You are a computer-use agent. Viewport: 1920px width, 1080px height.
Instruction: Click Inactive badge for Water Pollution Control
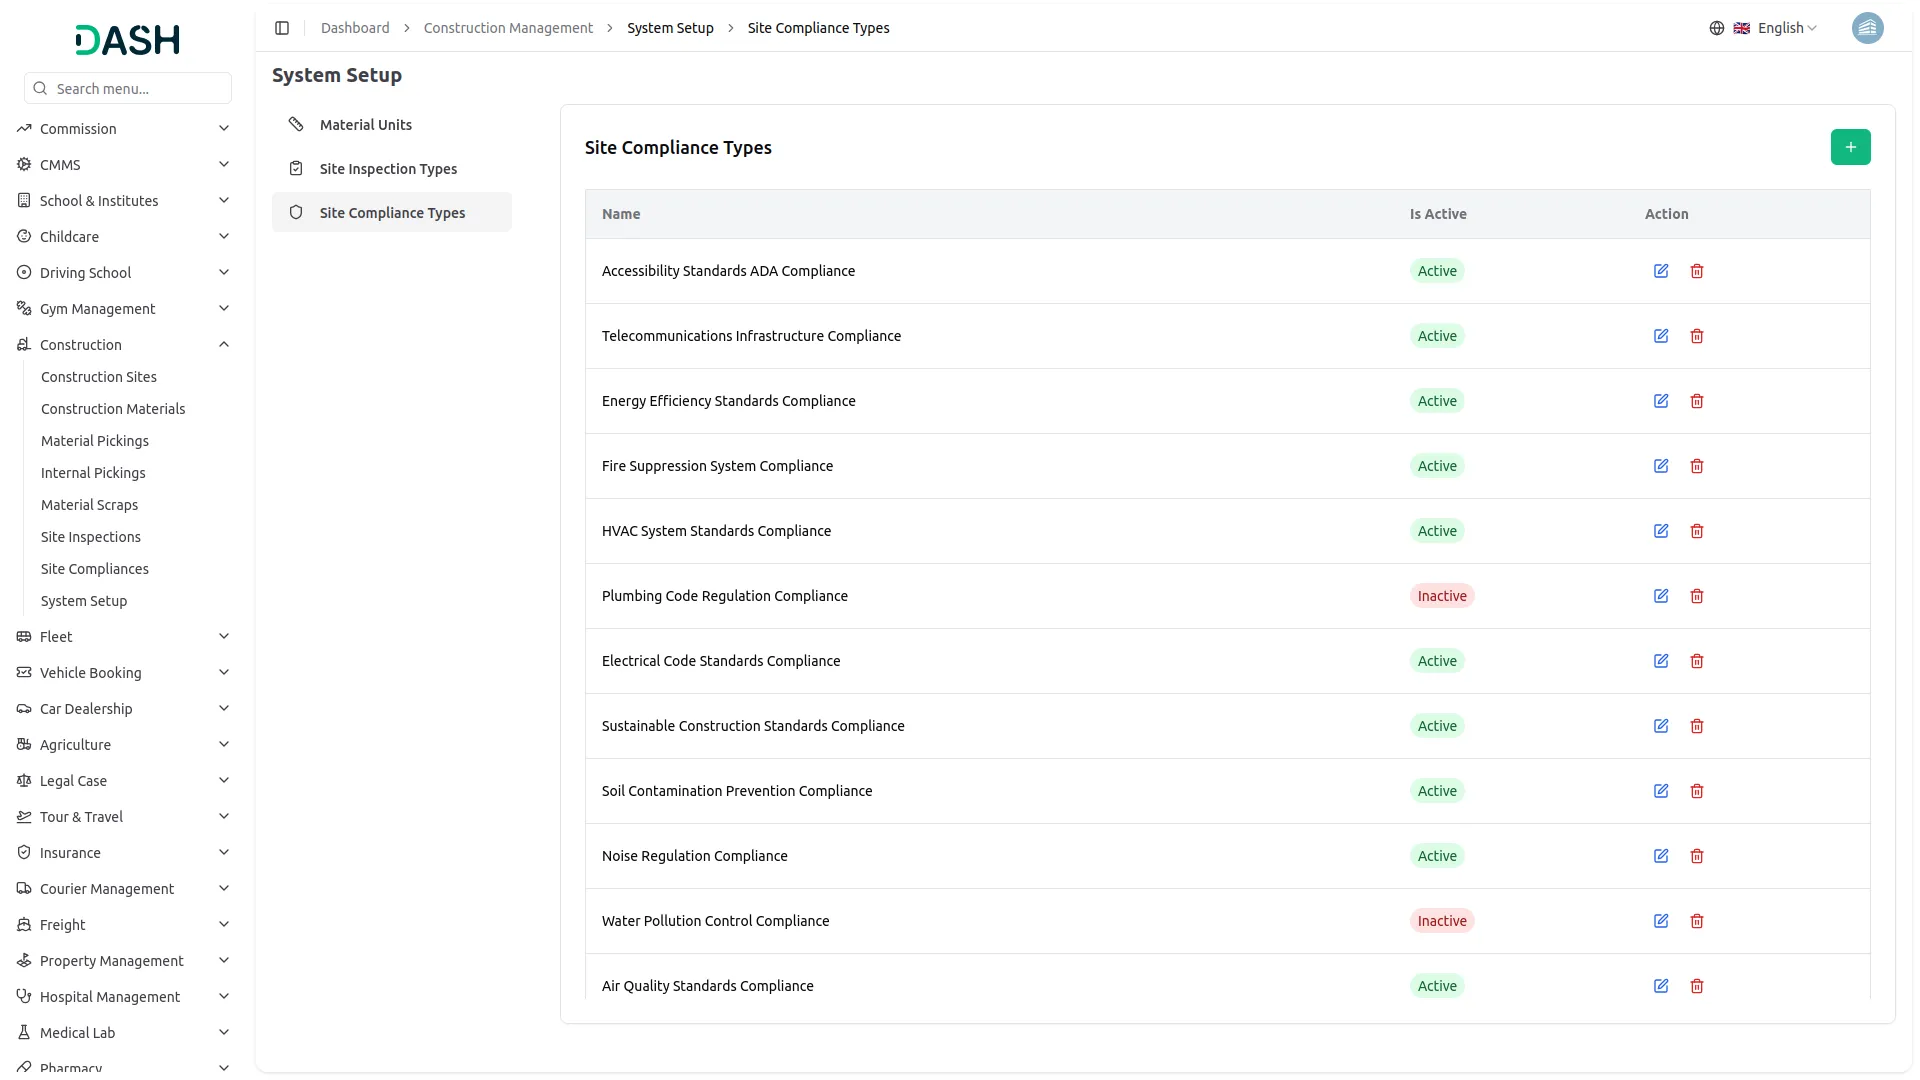point(1441,921)
